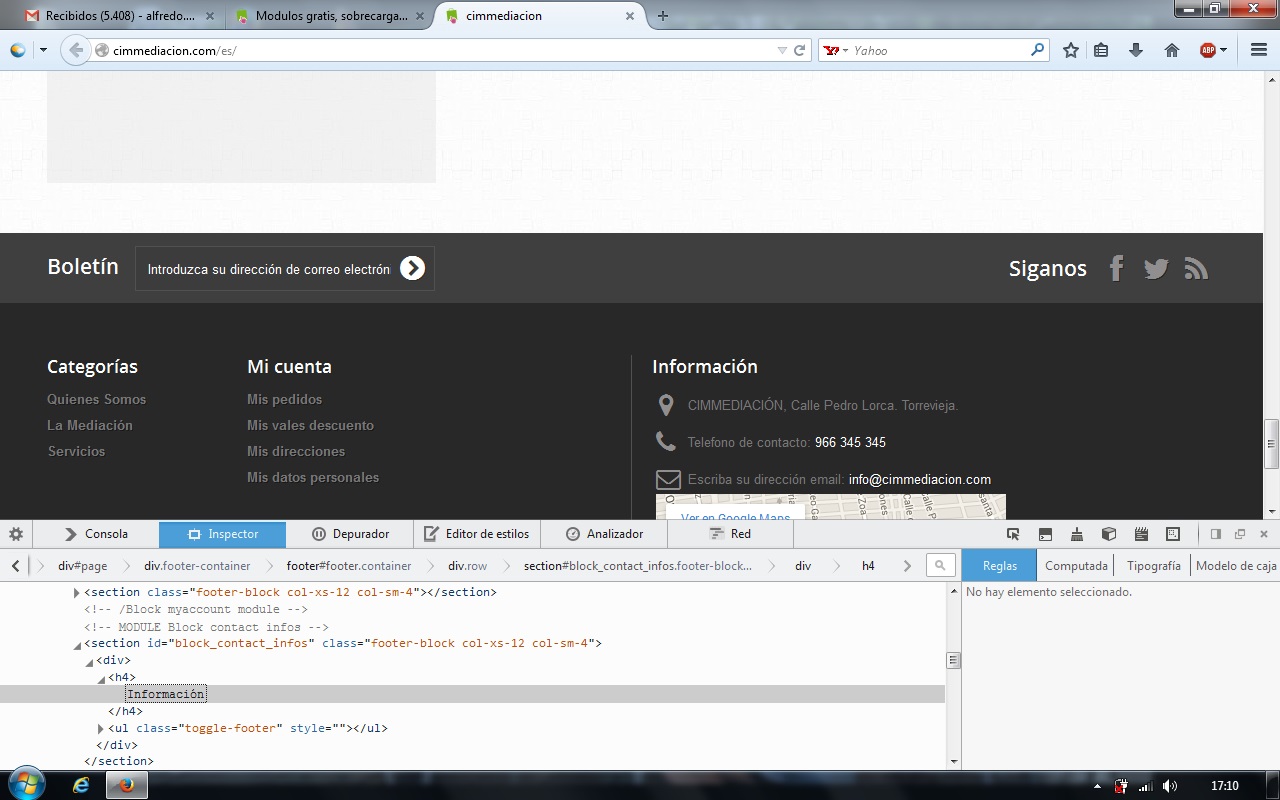Viewport: 1280px width, 800px height.
Task: Toggle the responsive design view icon
Action: click(x=1173, y=534)
